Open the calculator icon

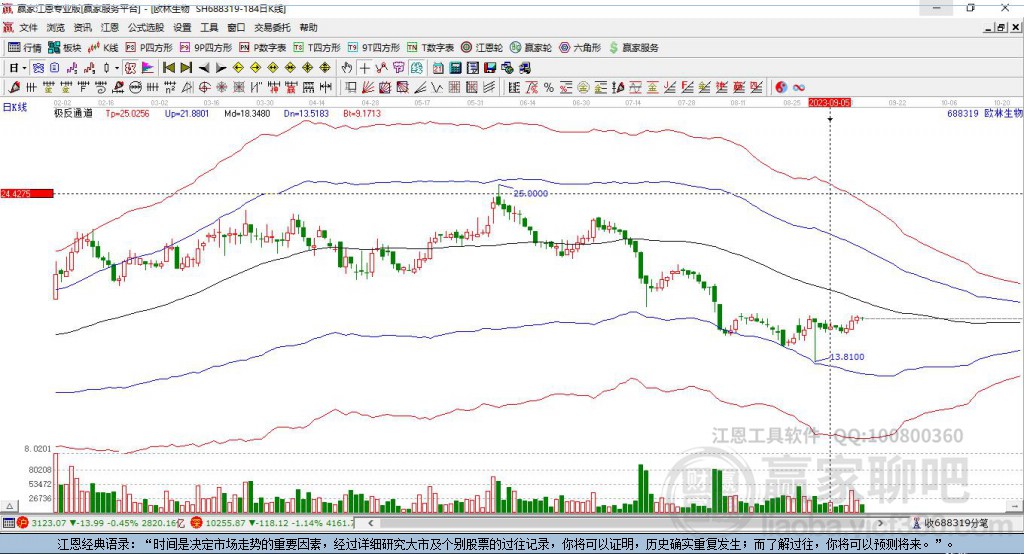tap(455, 68)
